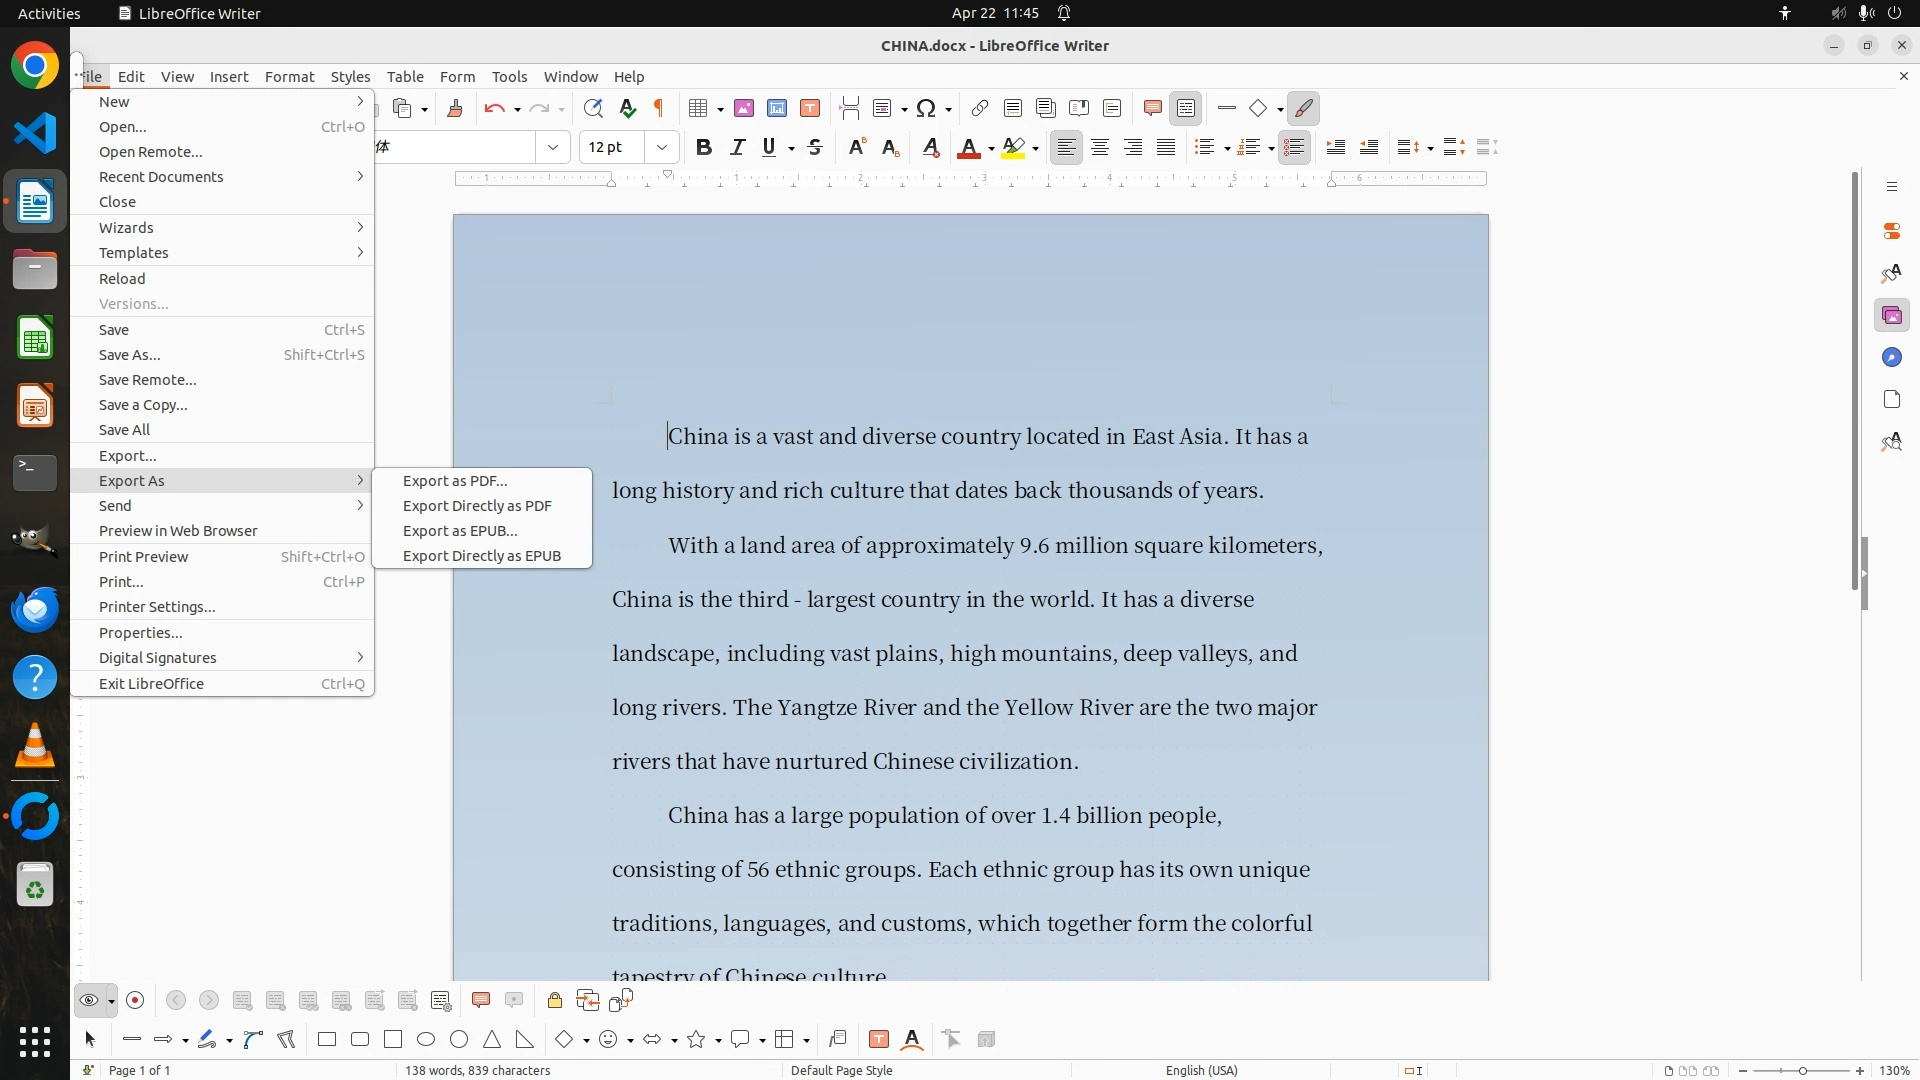Click the Insert Hyperlink toolbar icon
The height and width of the screenshot is (1080, 1920).
point(980,109)
